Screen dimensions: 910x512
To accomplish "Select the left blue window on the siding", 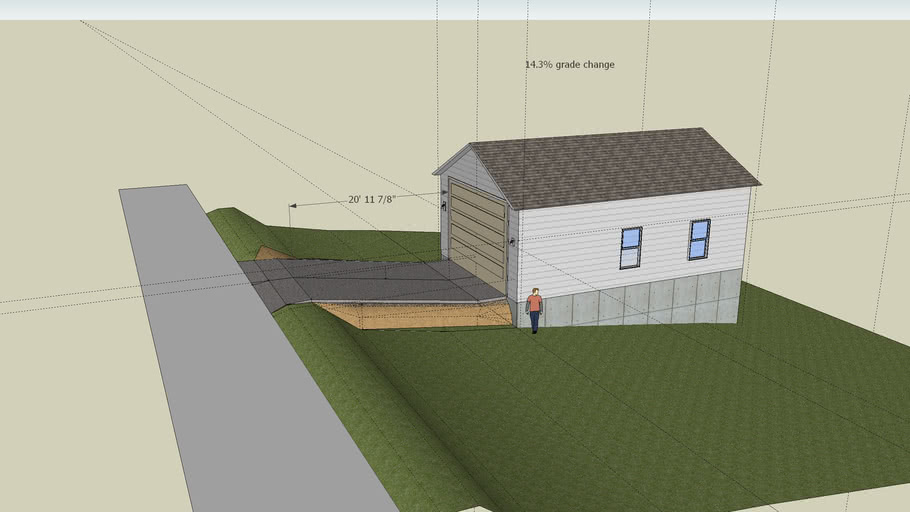I will 631,247.
